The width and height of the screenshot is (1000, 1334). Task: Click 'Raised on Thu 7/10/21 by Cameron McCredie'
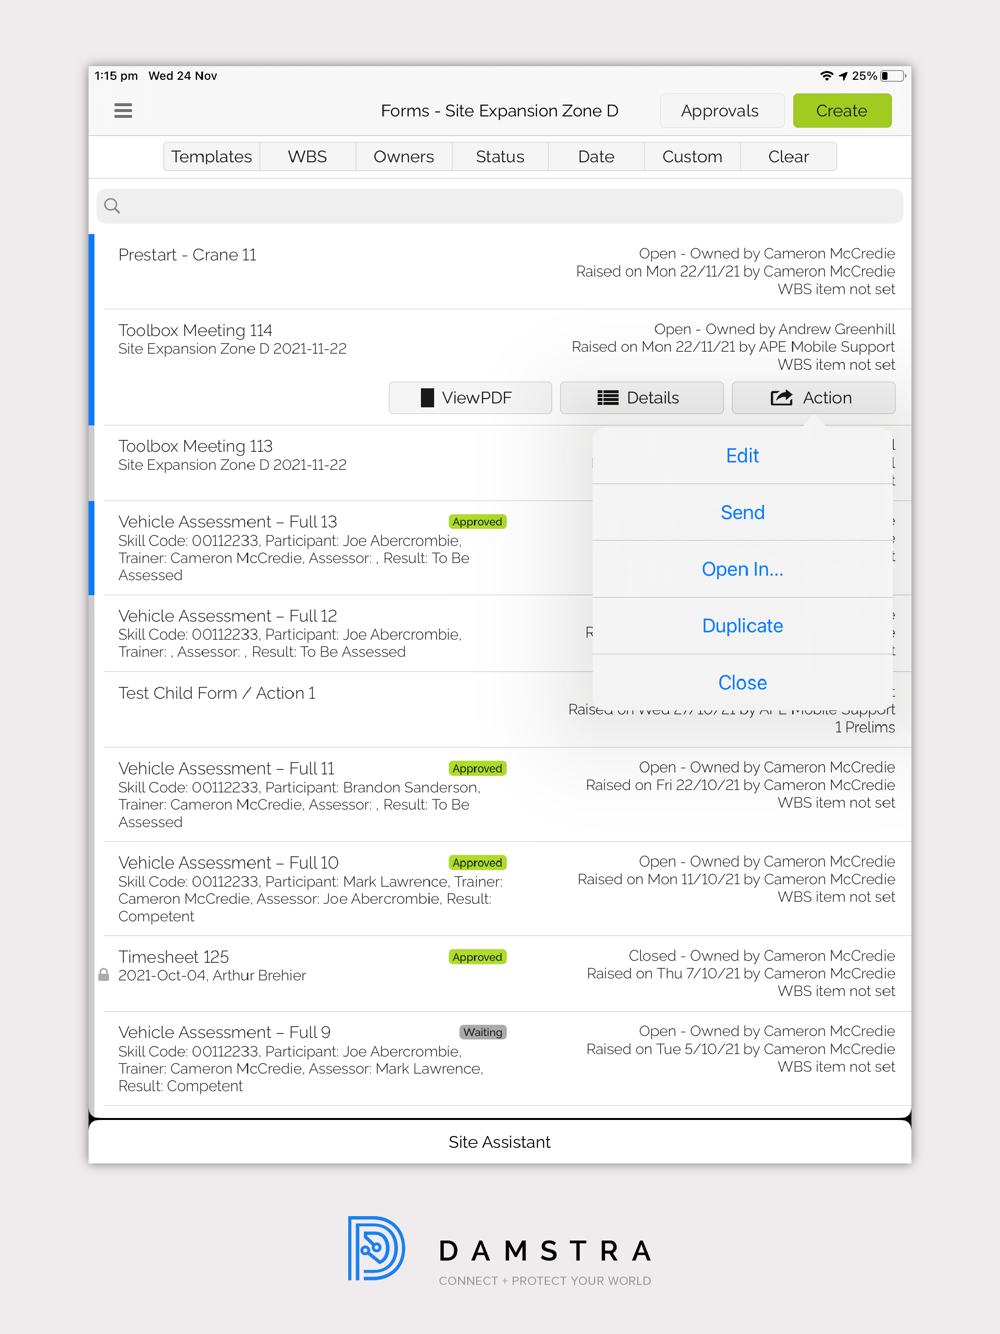(x=741, y=974)
